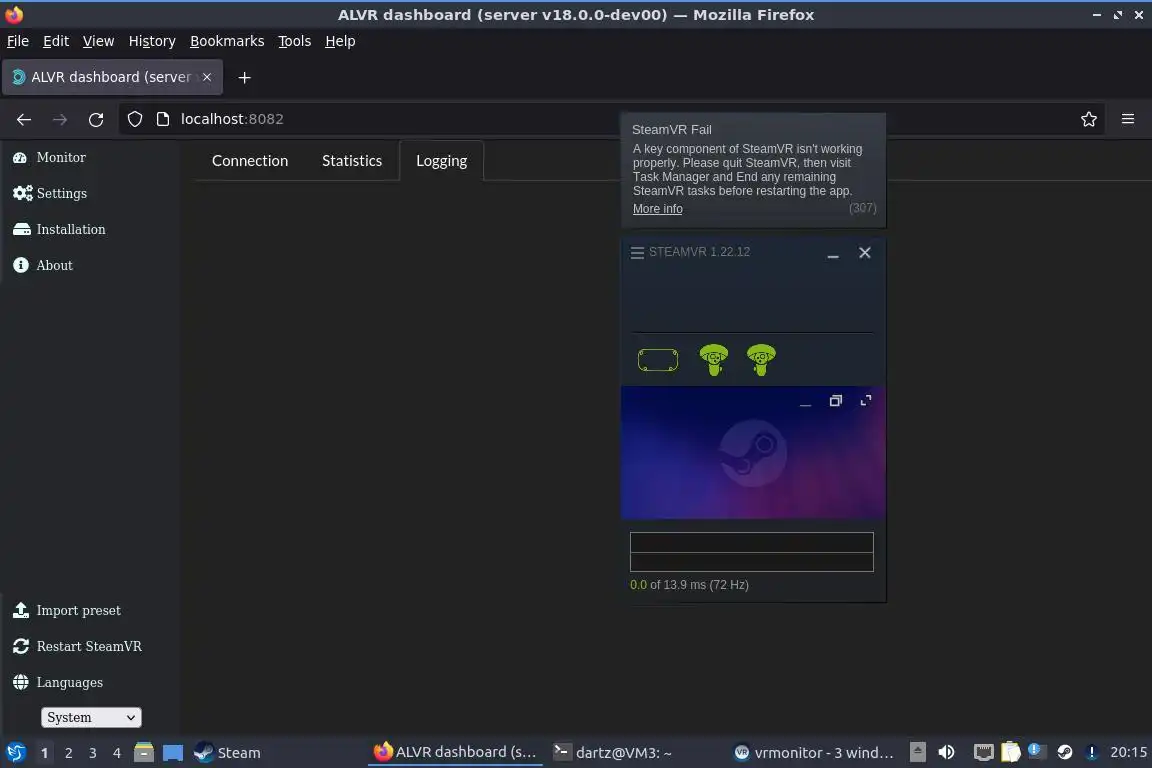Open the History menu
This screenshot has height=768, width=1152.
pos(152,41)
